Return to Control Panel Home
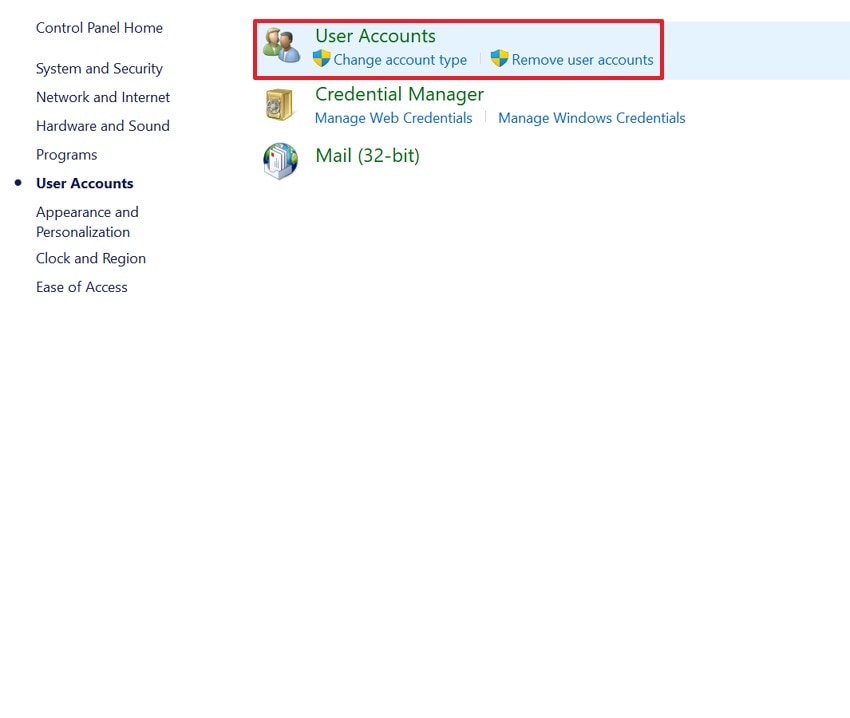The width and height of the screenshot is (850, 718). point(99,28)
